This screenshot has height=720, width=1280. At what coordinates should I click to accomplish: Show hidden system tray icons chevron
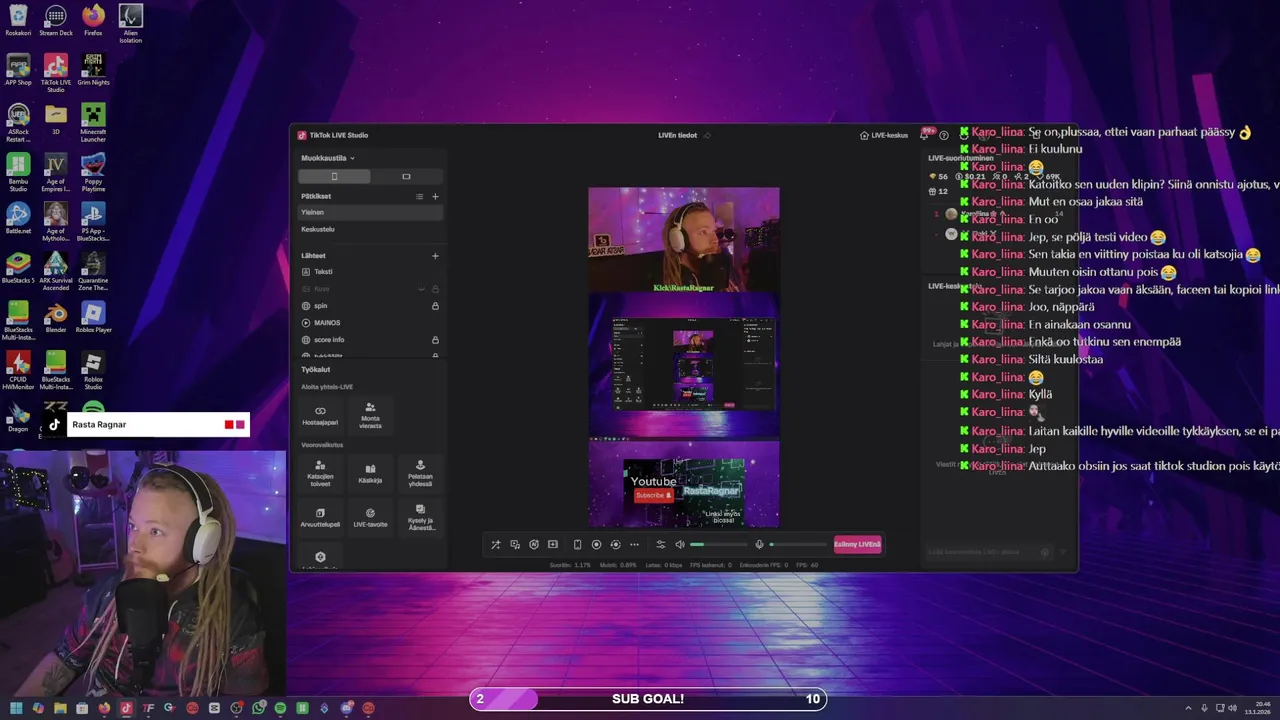click(x=1188, y=708)
